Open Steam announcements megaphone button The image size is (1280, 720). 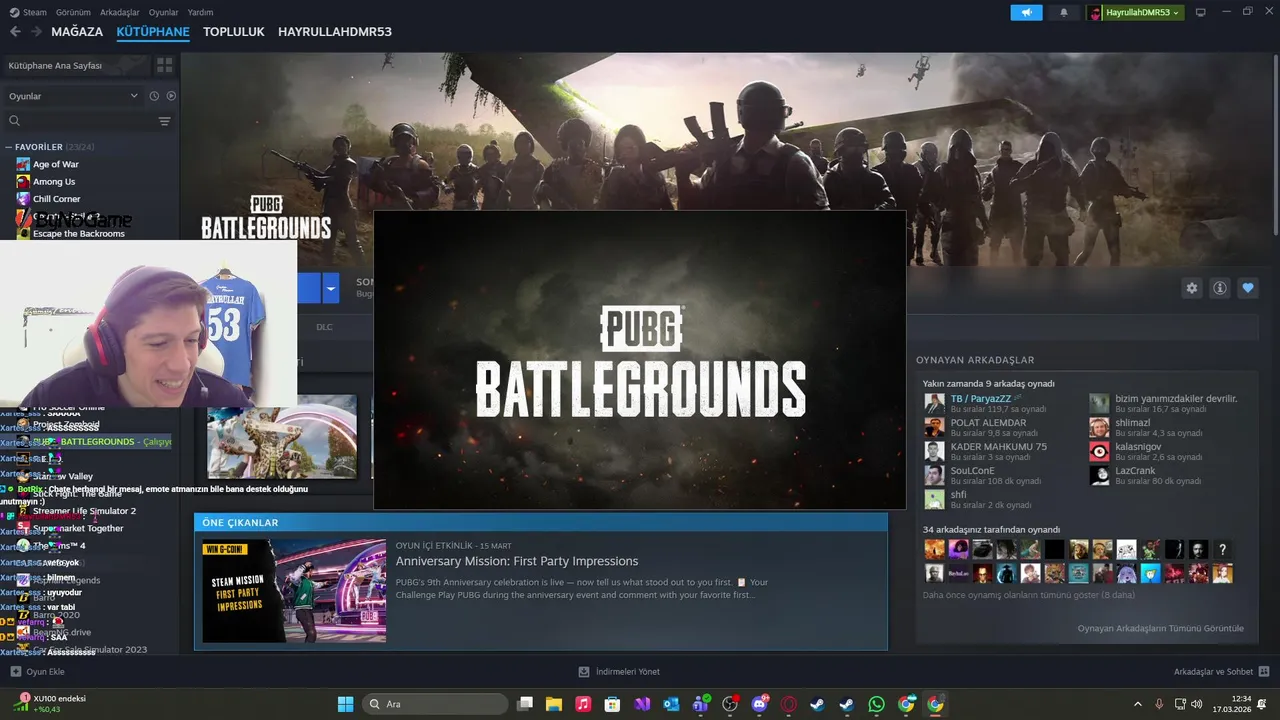(1026, 12)
